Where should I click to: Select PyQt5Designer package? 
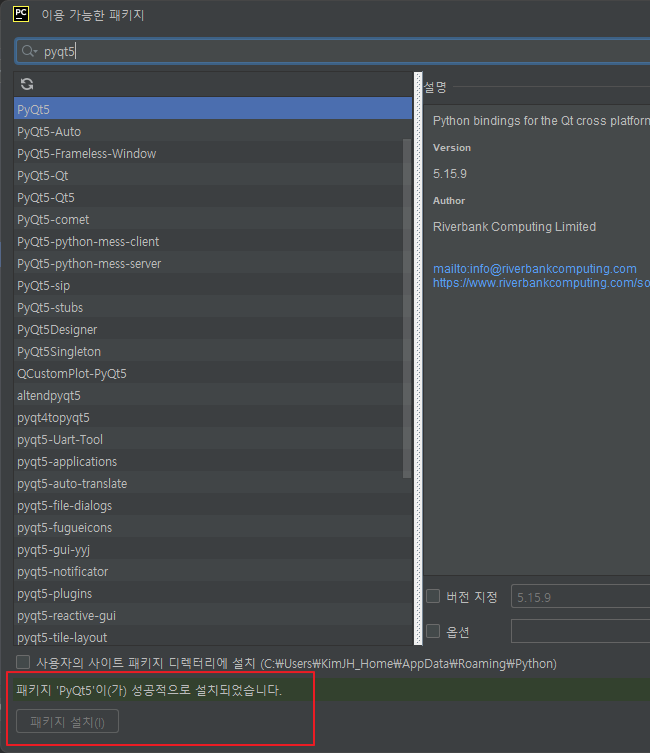213,330
